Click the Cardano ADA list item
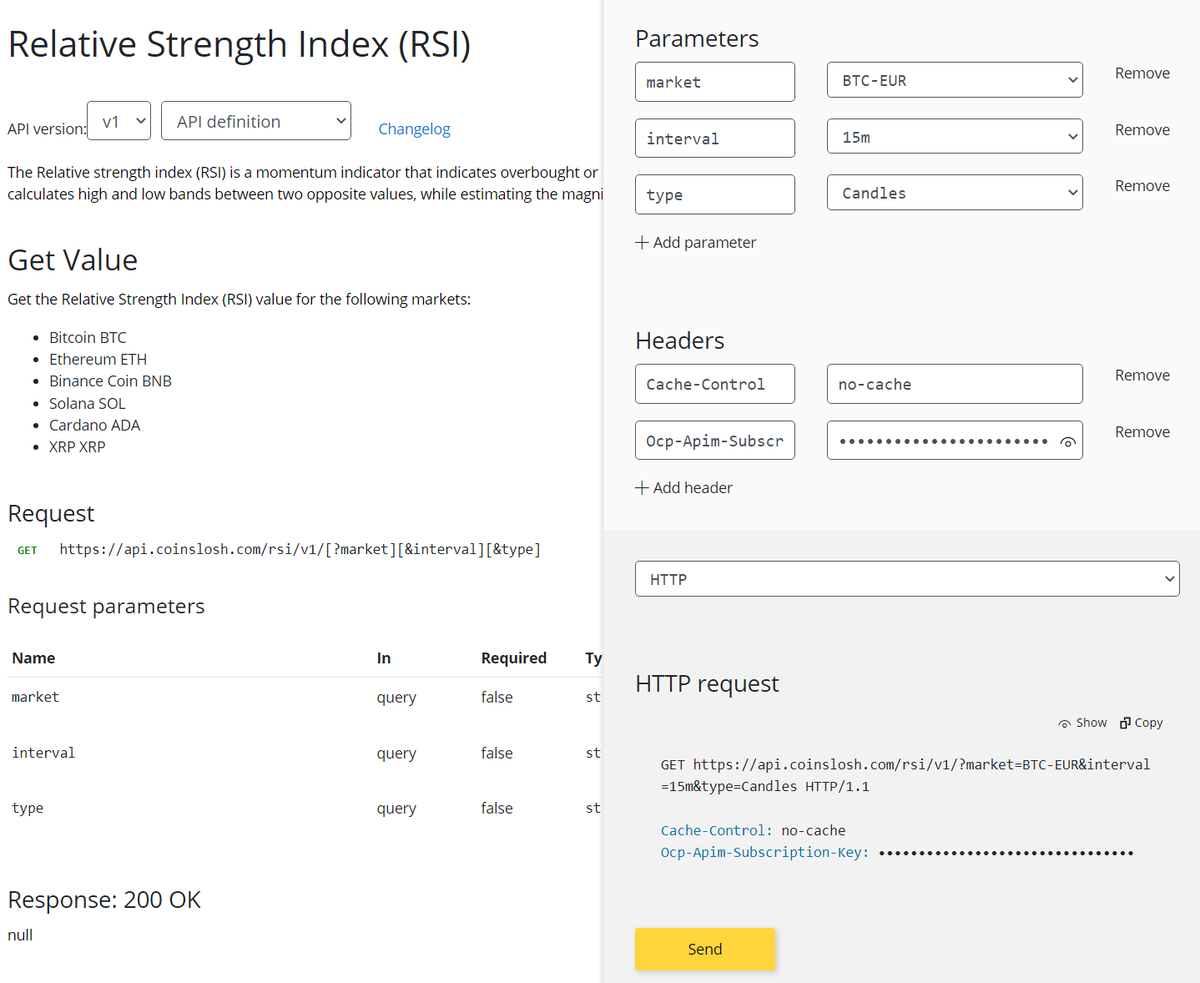This screenshot has width=1200, height=983. click(x=95, y=425)
